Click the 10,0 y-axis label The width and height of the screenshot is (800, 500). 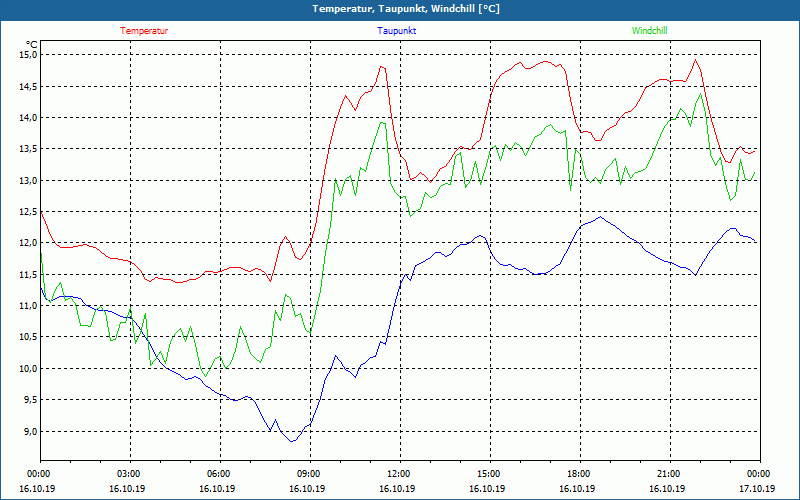29,368
